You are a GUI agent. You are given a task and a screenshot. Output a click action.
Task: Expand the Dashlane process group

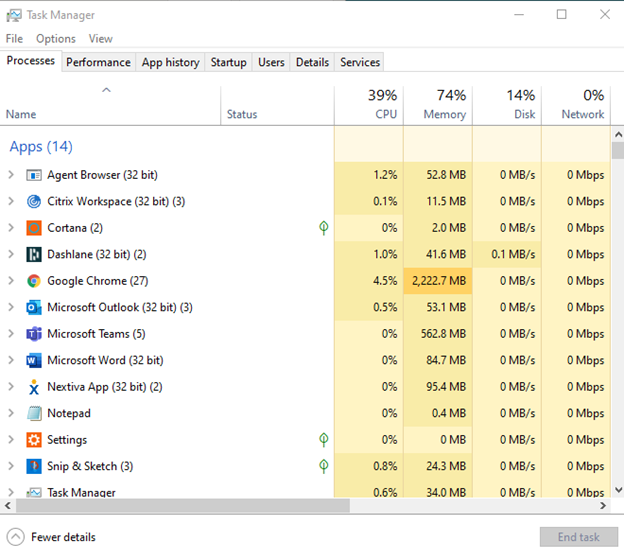point(11,254)
